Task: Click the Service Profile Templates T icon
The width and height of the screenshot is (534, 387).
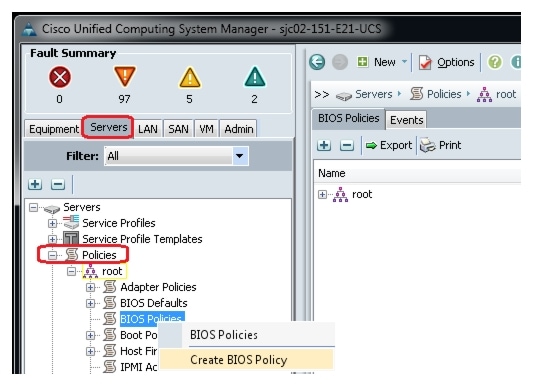Action: (x=71, y=238)
